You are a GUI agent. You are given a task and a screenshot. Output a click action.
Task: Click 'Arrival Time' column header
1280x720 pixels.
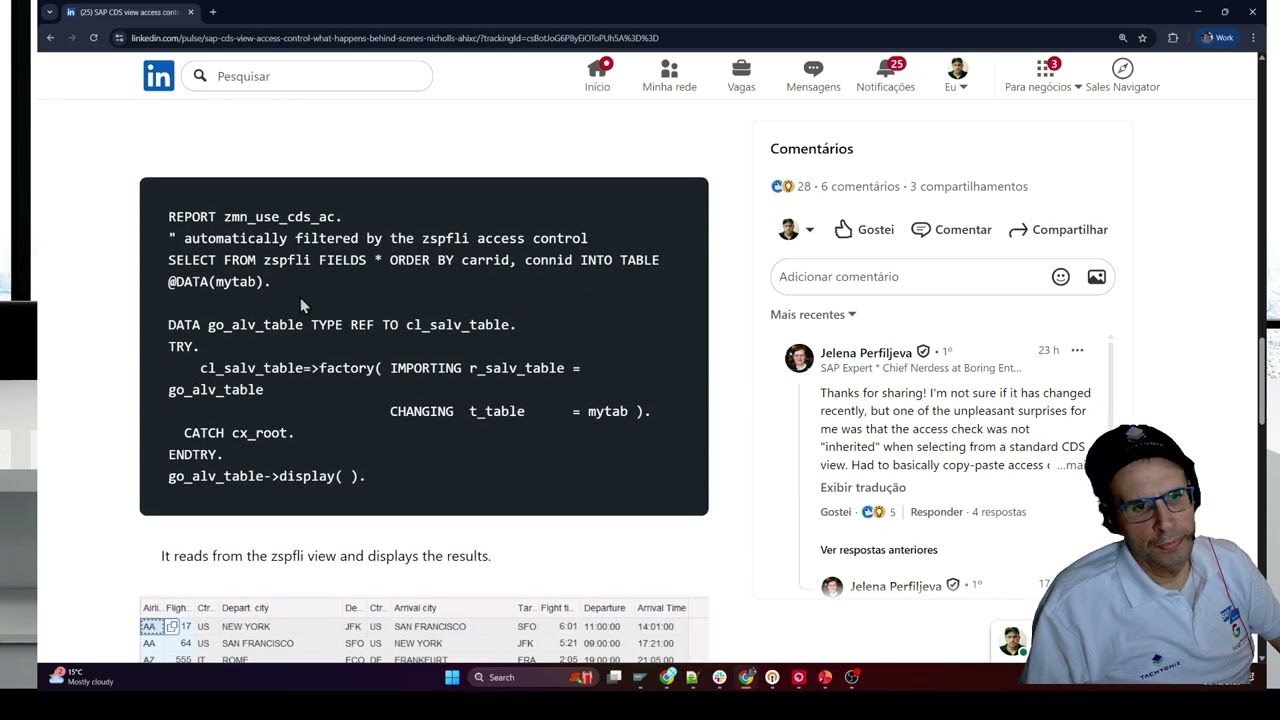tap(661, 608)
